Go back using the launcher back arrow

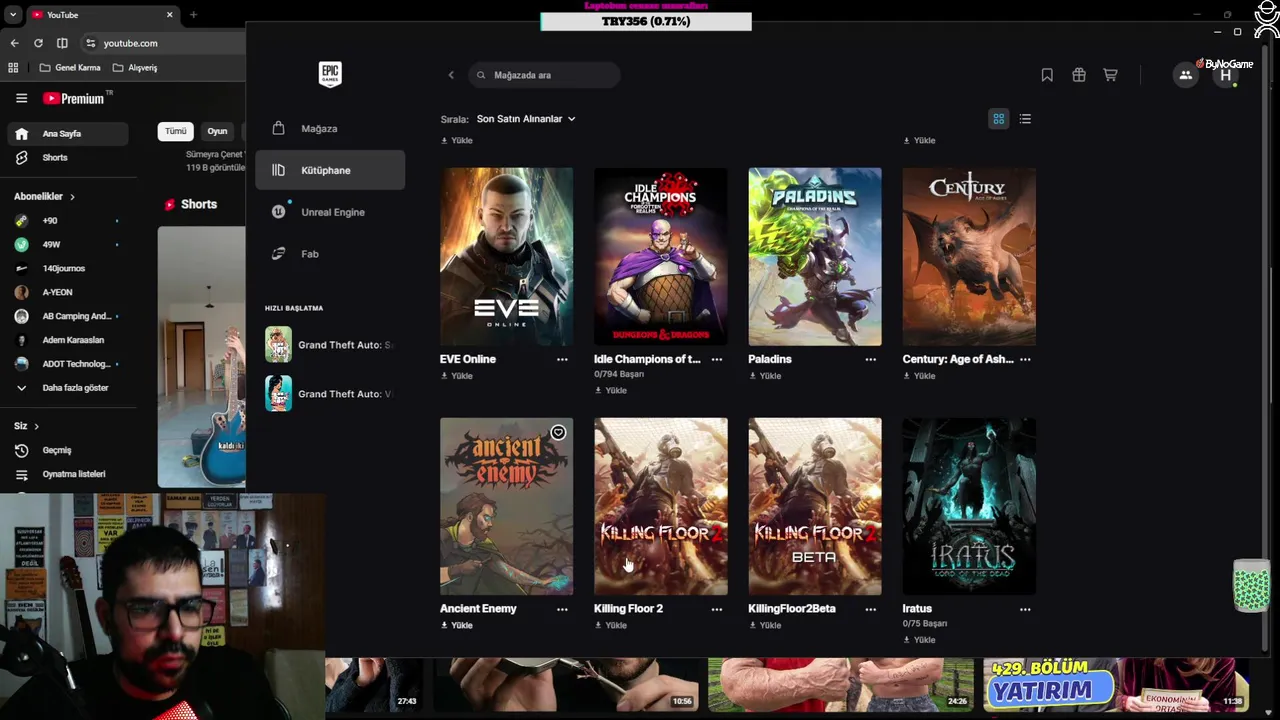[x=451, y=75]
